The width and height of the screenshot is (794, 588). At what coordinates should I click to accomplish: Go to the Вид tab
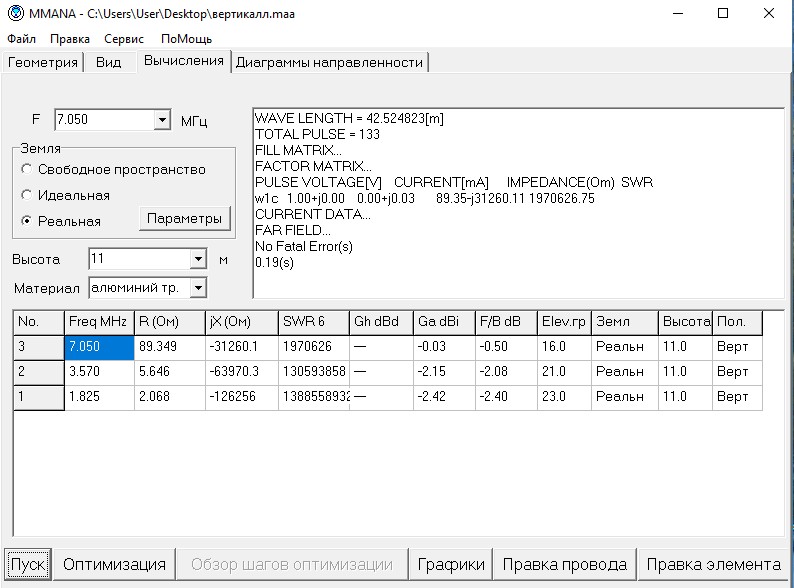(108, 62)
